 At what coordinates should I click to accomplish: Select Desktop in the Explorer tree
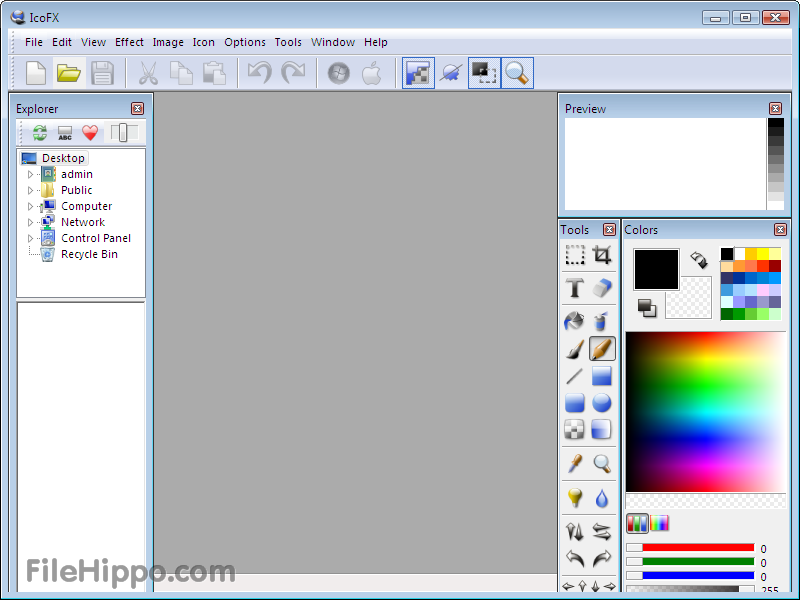pos(63,158)
